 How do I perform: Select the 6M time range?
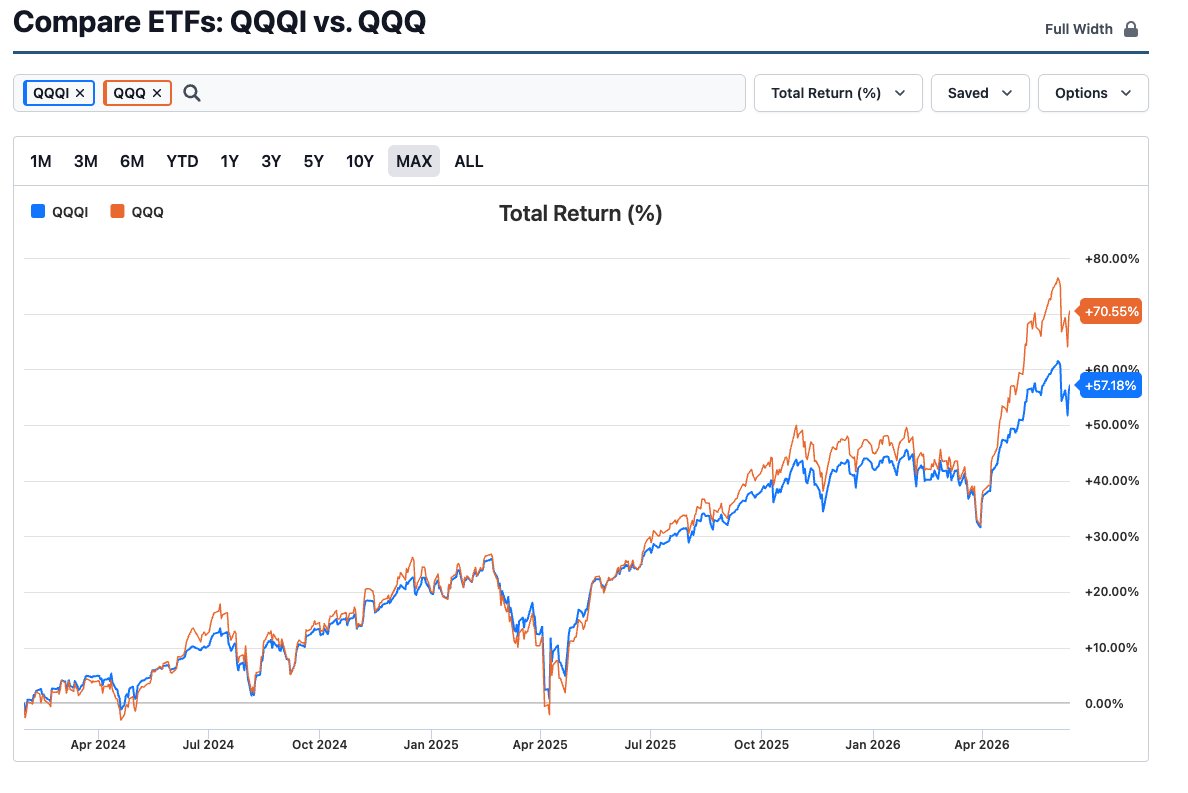coord(132,161)
